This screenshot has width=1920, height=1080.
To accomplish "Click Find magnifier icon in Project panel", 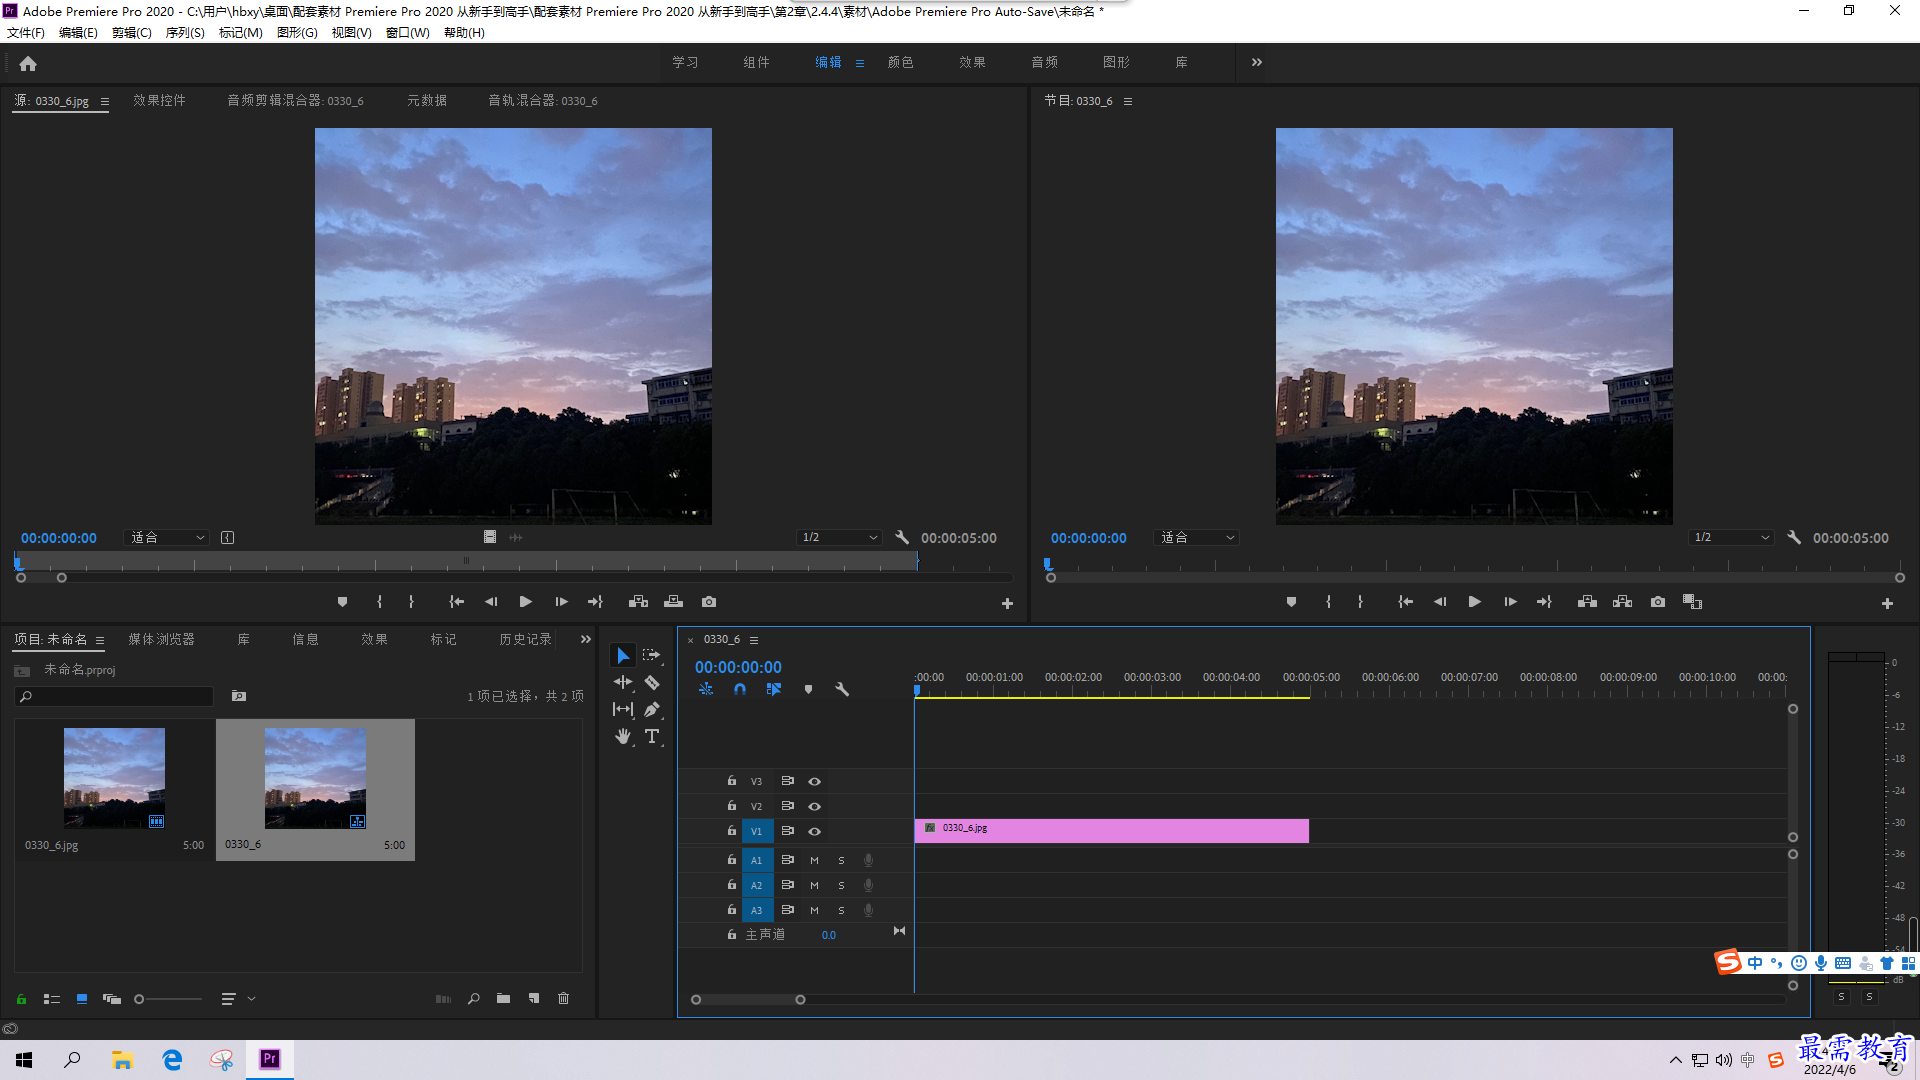I will [474, 999].
